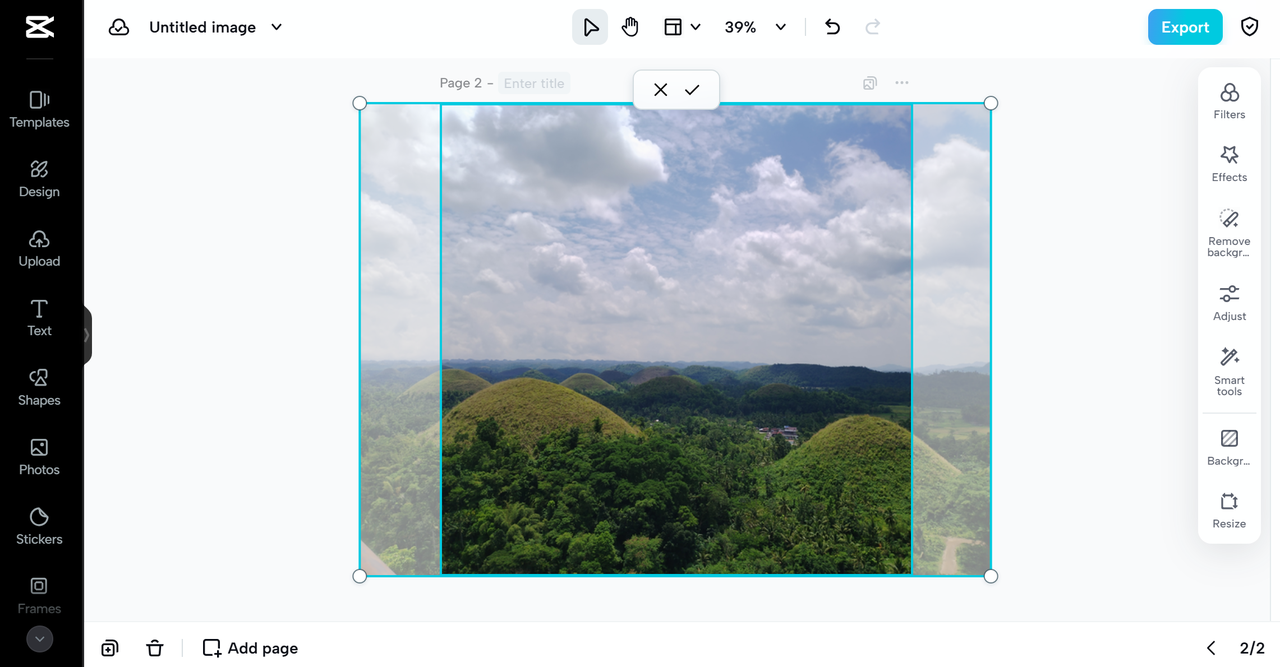Duplicate page icon in bottom bar
Screen dimensions: 1280x667
[110, 648]
